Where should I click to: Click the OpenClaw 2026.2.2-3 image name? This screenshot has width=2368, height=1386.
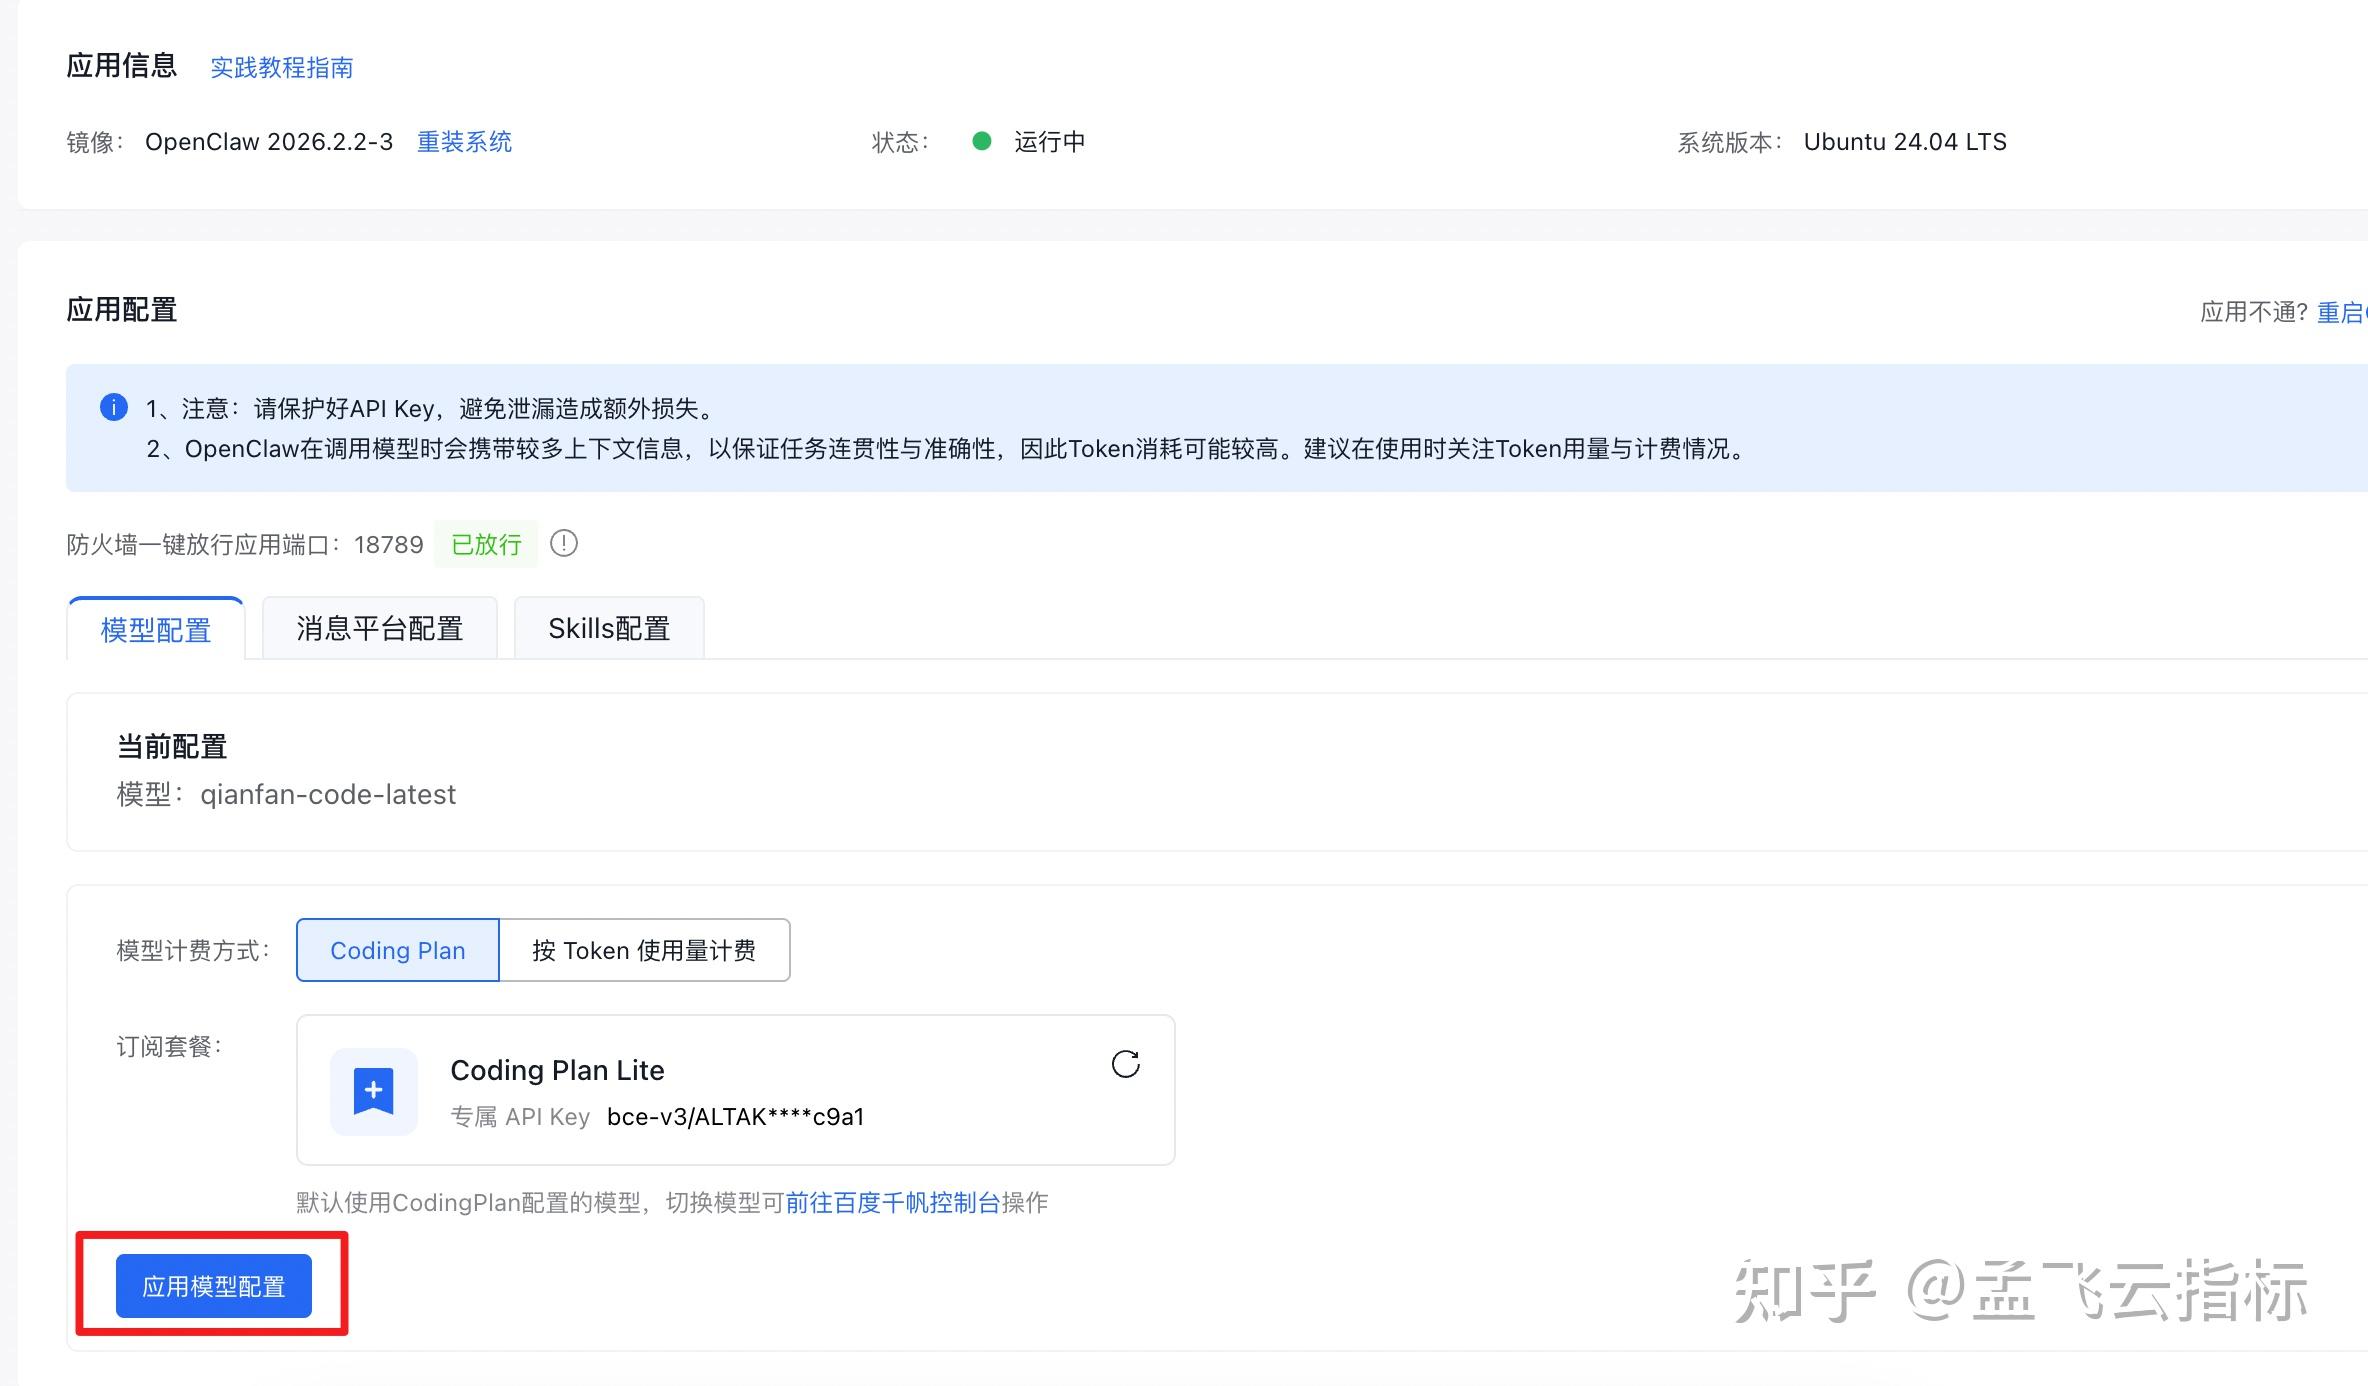pyautogui.click(x=268, y=142)
